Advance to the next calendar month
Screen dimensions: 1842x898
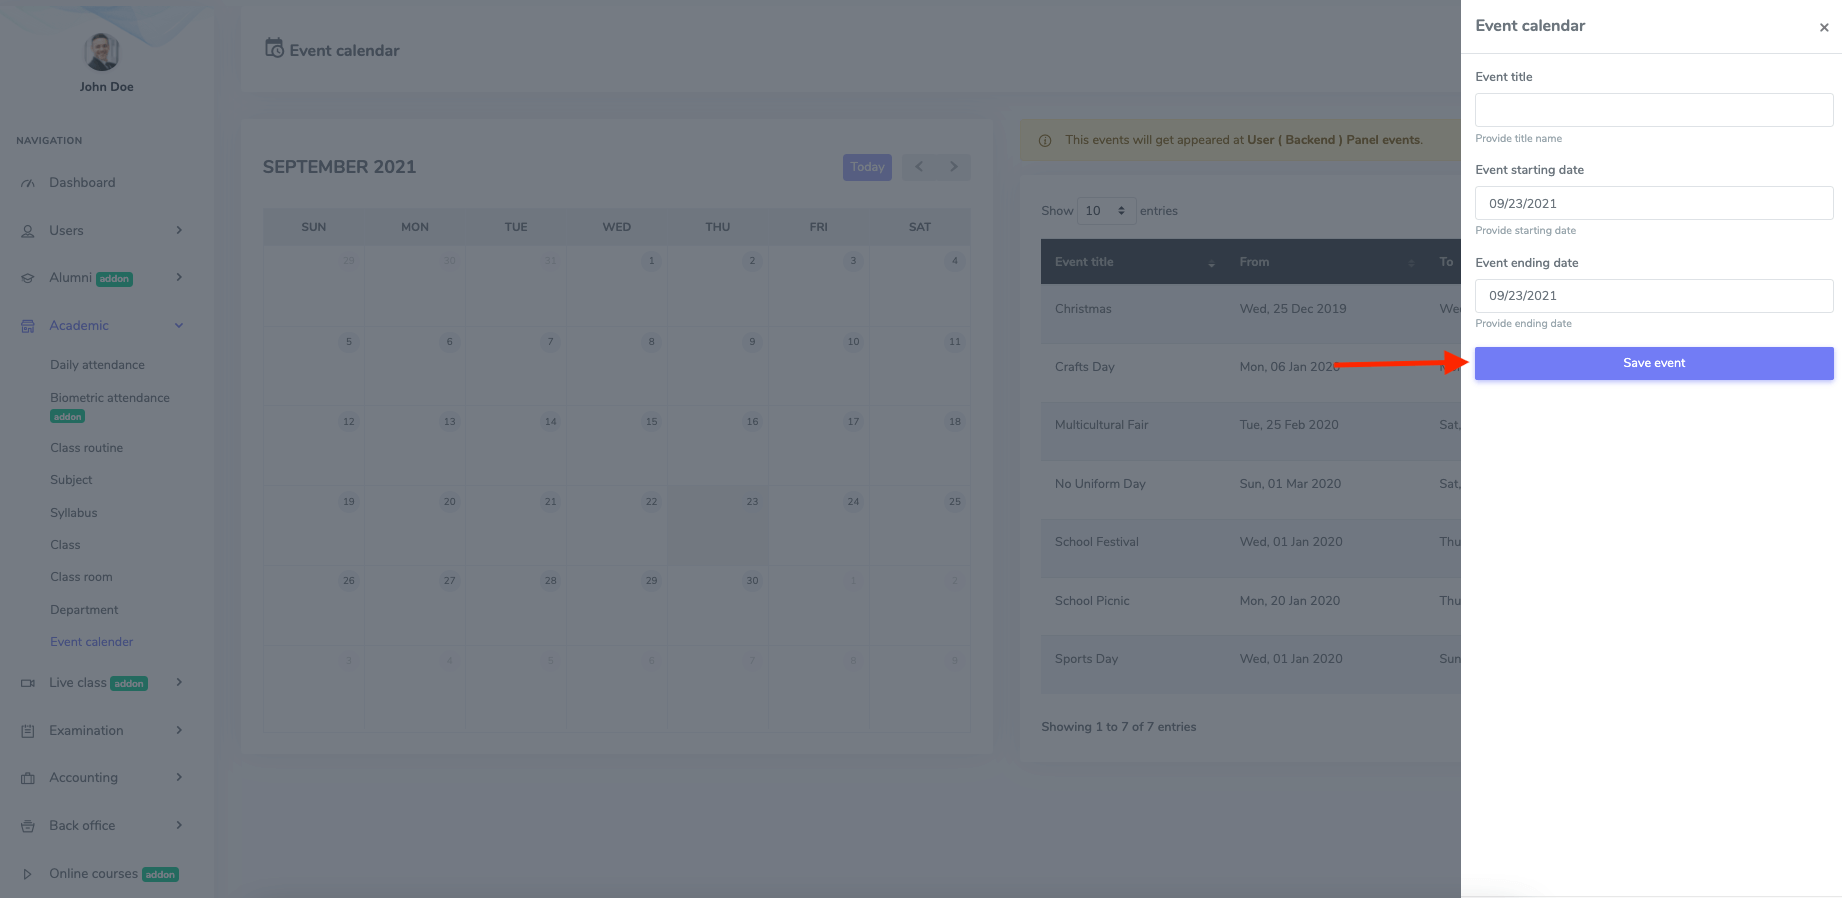953,167
